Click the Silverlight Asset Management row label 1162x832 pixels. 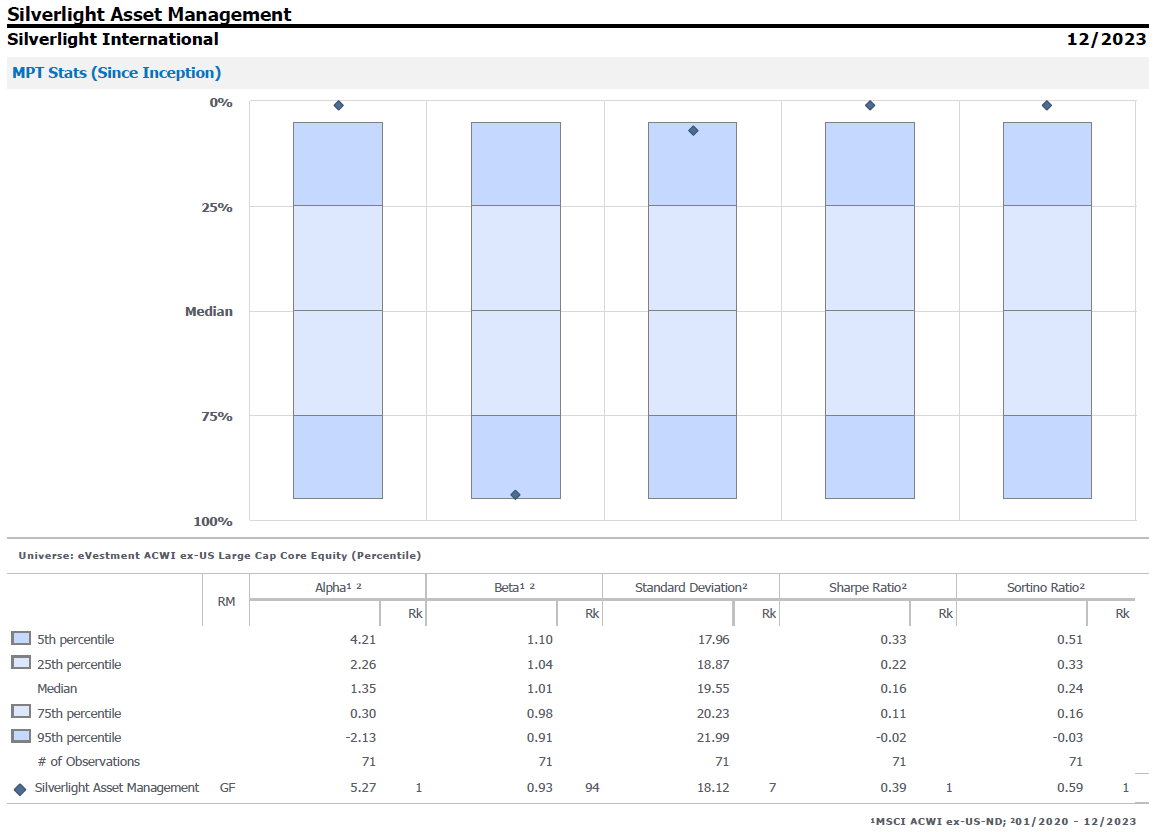pos(117,788)
